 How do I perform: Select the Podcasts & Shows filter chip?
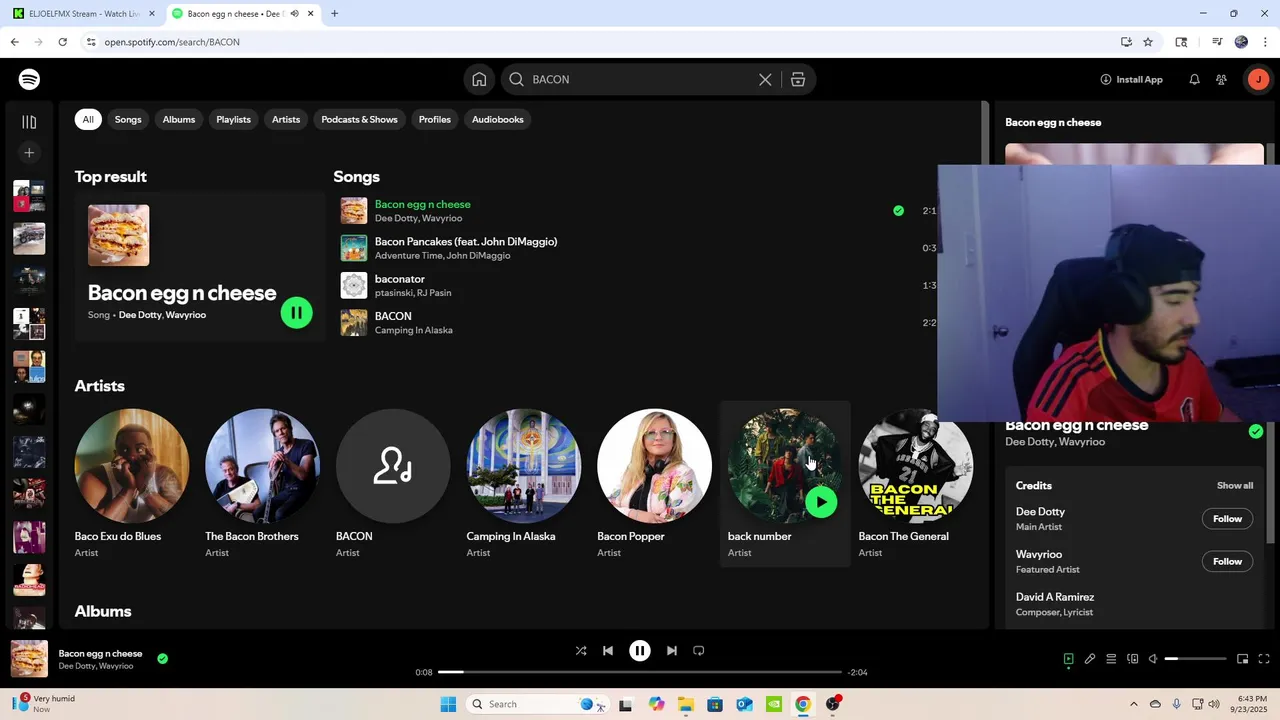click(359, 119)
